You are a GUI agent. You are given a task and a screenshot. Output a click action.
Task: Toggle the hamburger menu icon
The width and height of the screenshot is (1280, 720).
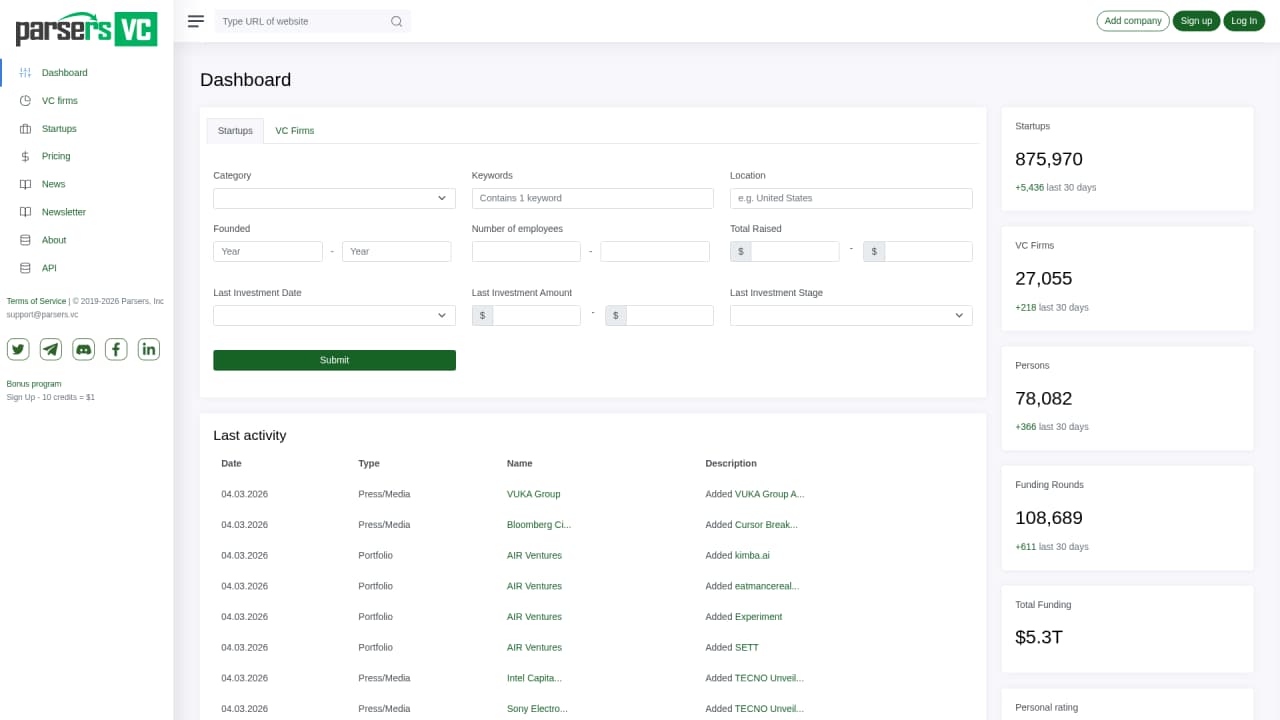coord(196,21)
